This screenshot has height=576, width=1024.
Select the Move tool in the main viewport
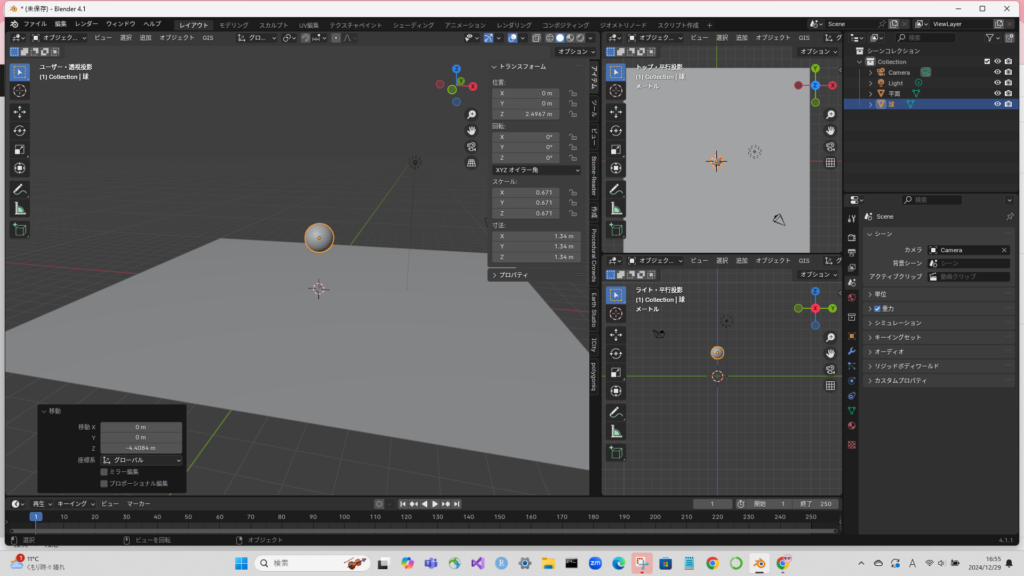click(20, 111)
